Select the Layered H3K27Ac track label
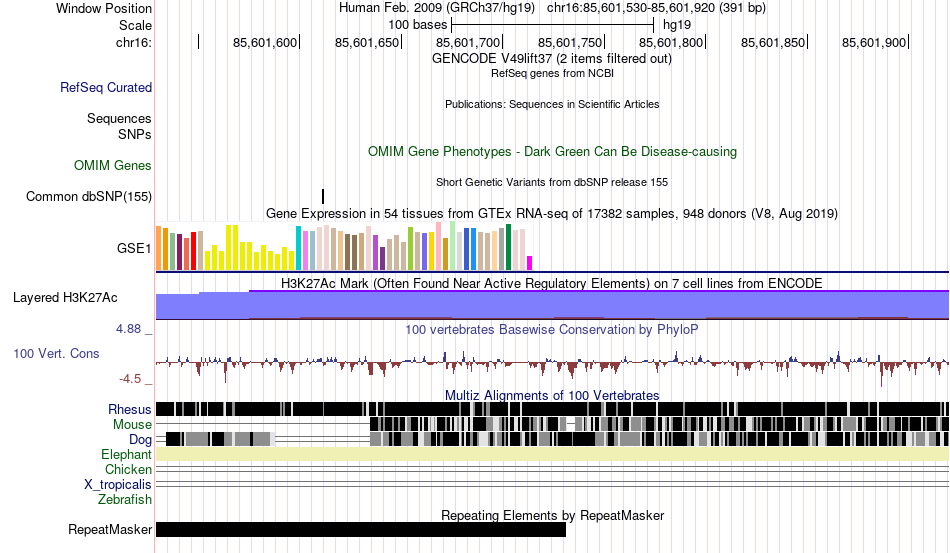Viewport: 950px width, 553px height. click(x=65, y=297)
